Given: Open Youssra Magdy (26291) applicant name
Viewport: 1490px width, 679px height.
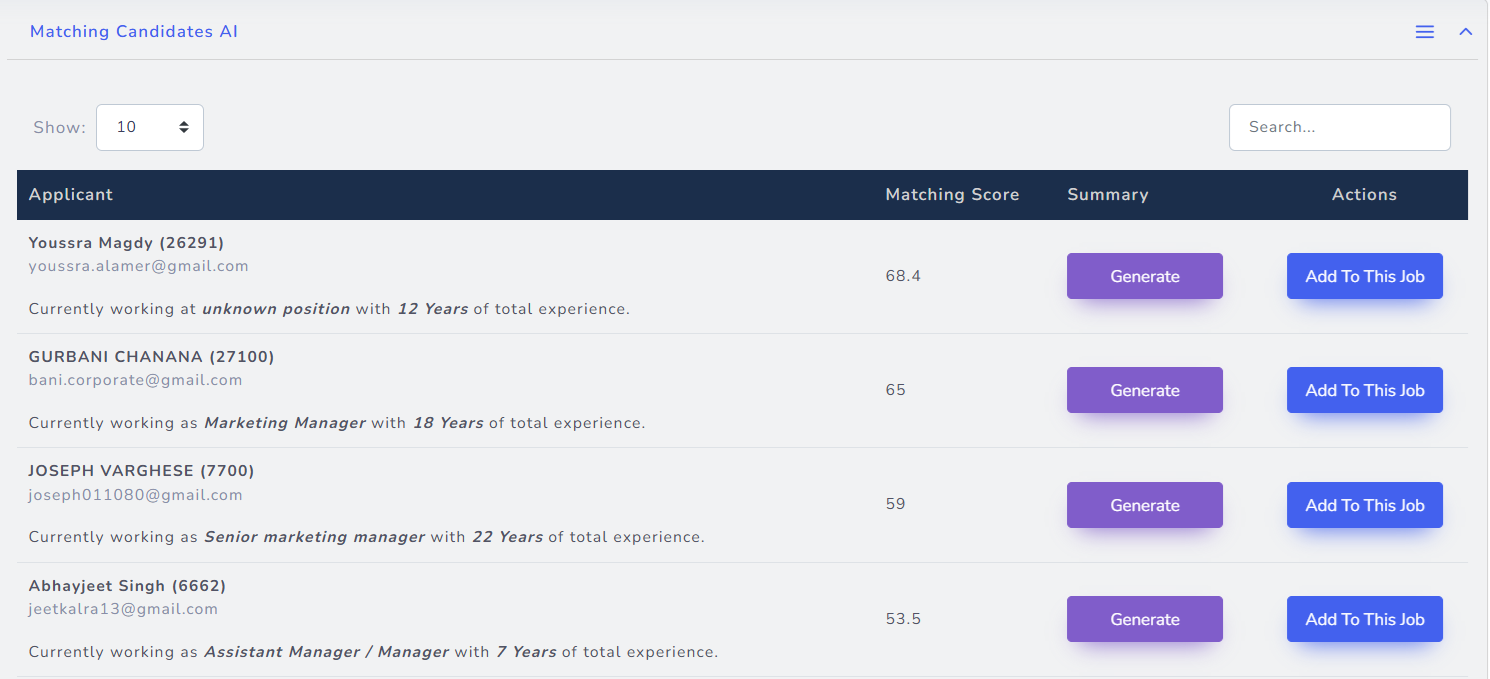Looking at the screenshot, I should 126,243.
